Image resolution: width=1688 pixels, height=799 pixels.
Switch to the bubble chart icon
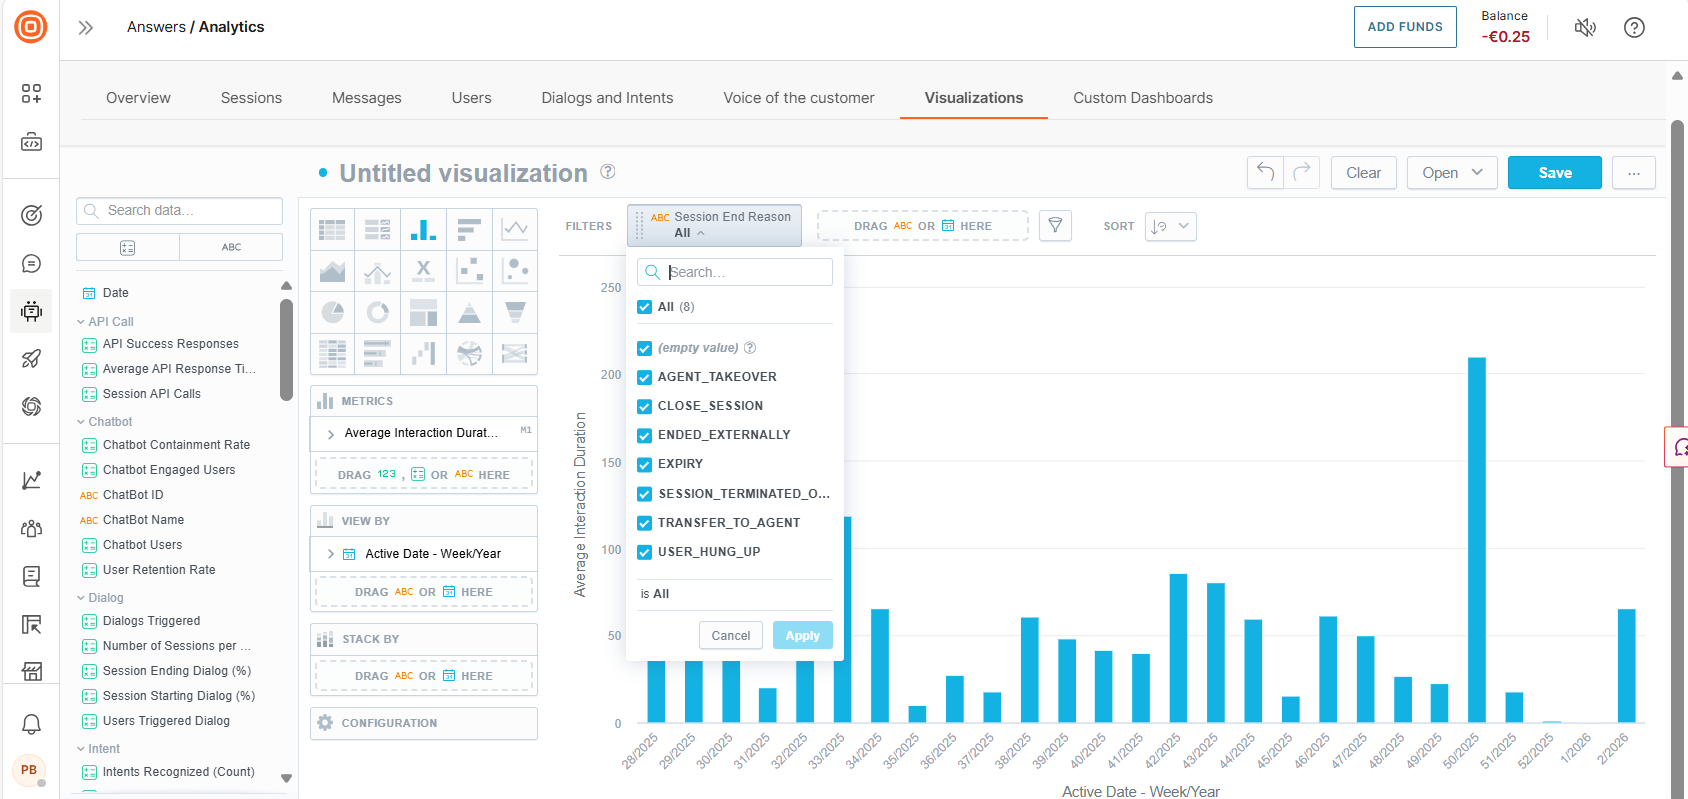[515, 270]
